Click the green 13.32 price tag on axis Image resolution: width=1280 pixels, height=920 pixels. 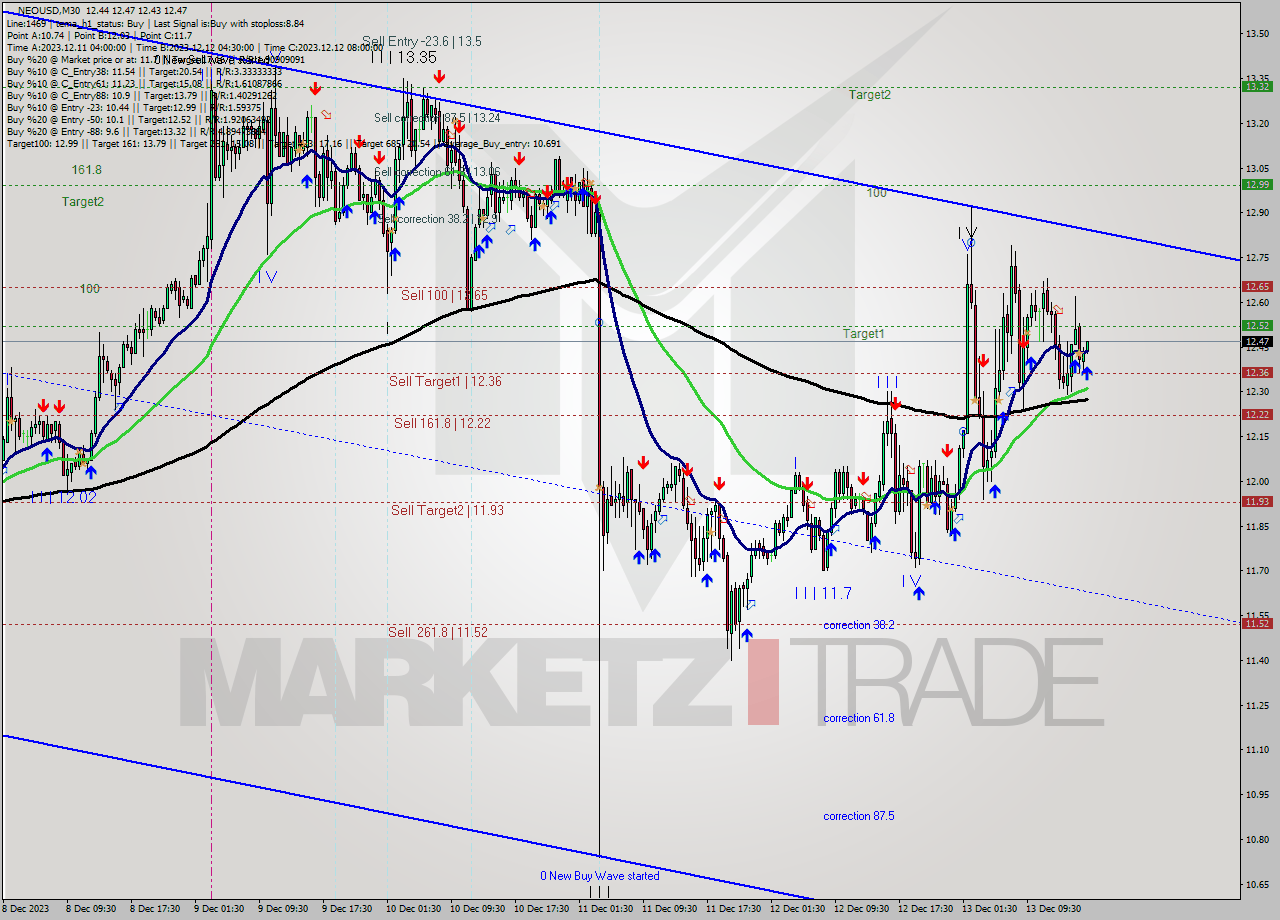pyautogui.click(x=1256, y=87)
